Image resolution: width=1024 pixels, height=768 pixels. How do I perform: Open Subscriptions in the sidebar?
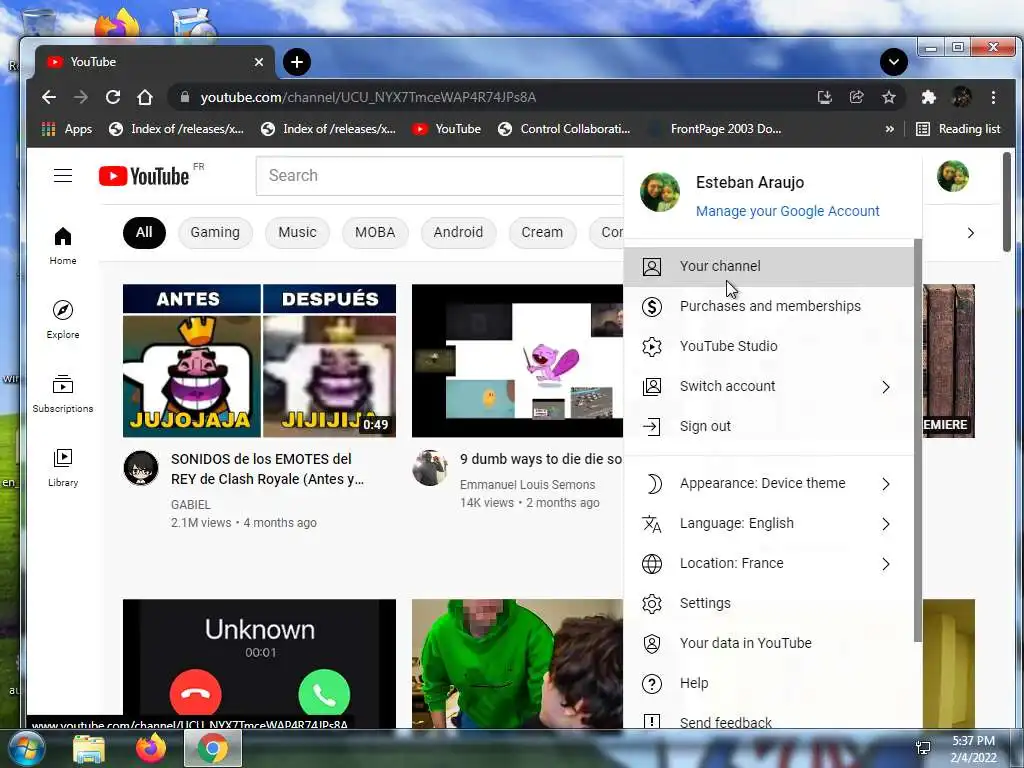tap(63, 393)
